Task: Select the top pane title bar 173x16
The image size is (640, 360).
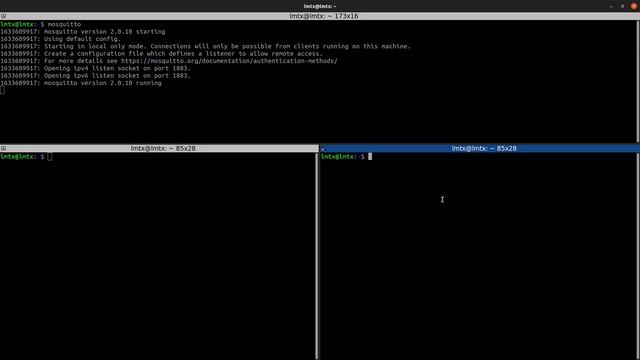Action: click(x=320, y=16)
